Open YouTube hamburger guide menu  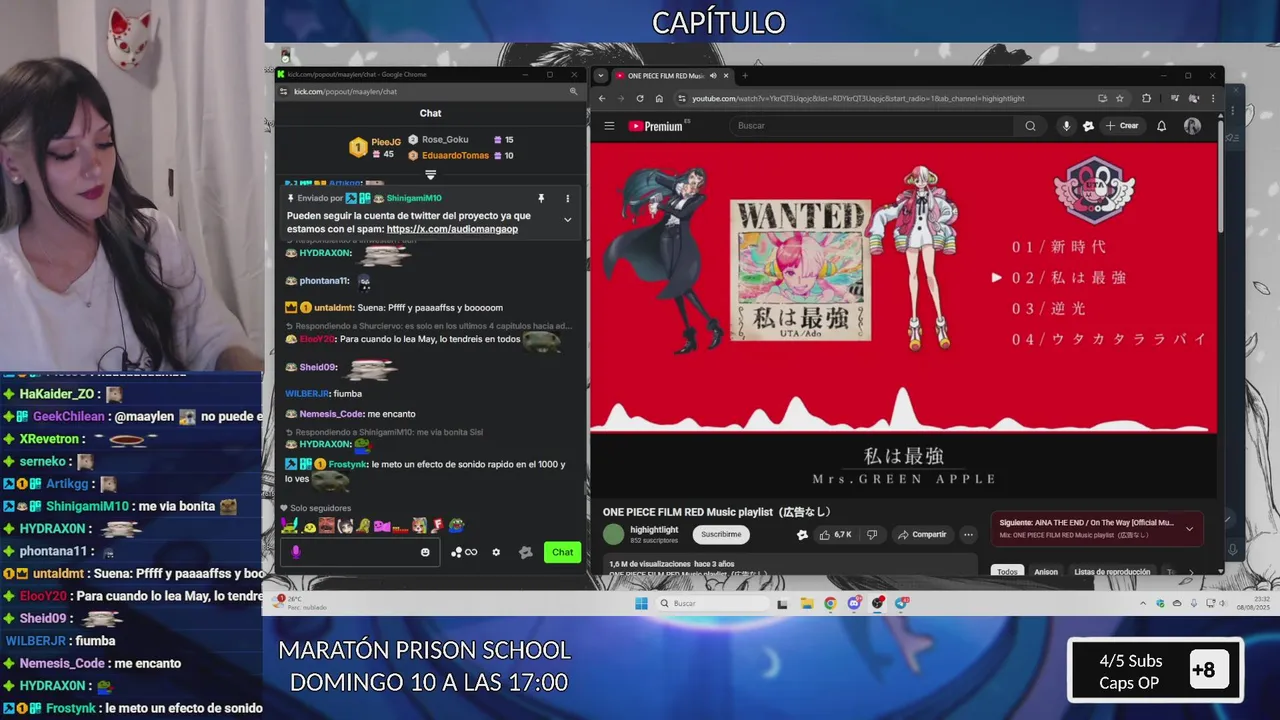coord(609,126)
